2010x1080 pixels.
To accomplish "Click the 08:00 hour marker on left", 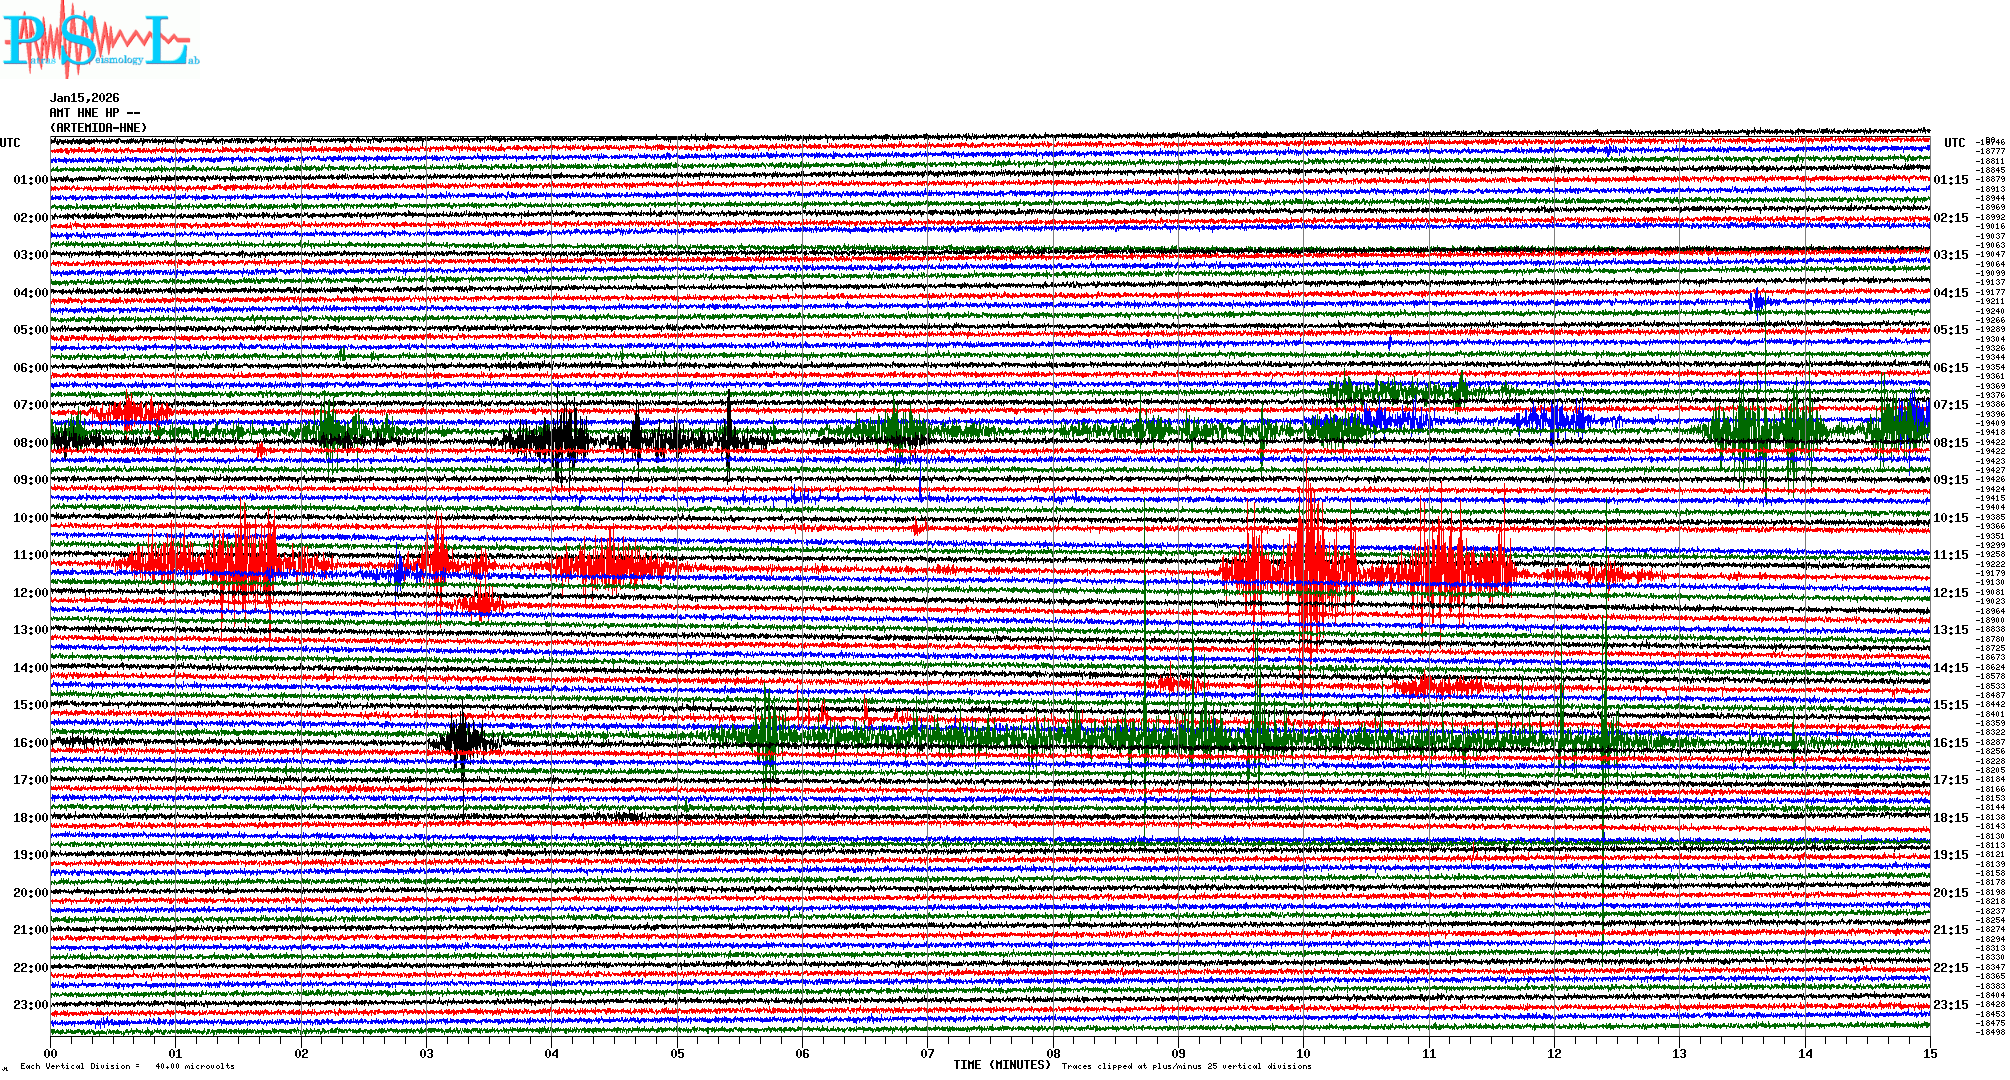I will coord(30,443).
